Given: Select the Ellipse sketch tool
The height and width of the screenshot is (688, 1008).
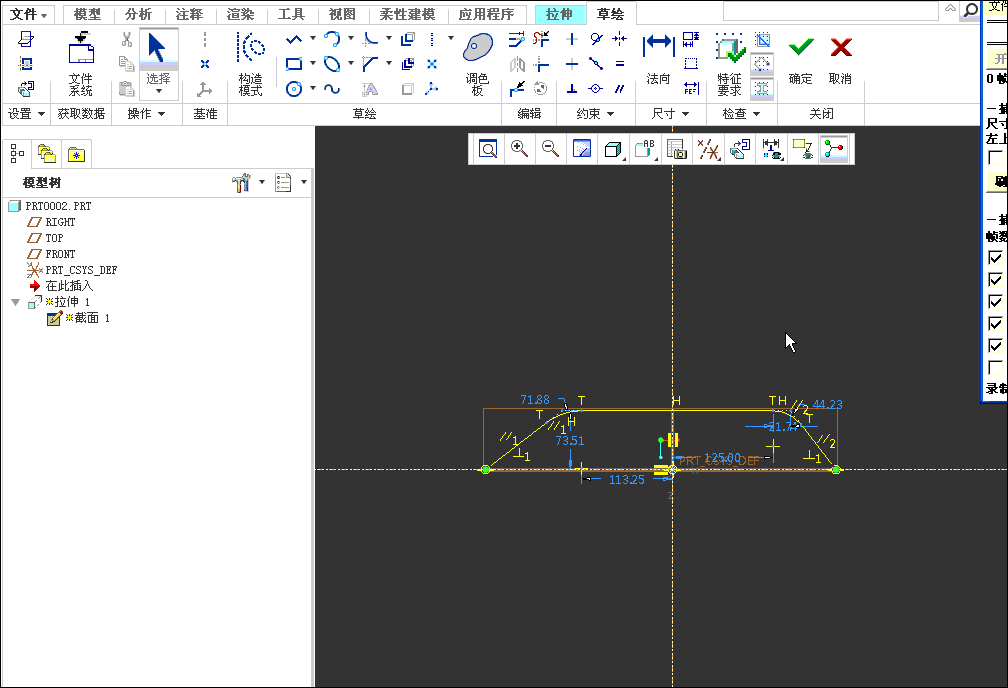Looking at the screenshot, I should [x=332, y=64].
